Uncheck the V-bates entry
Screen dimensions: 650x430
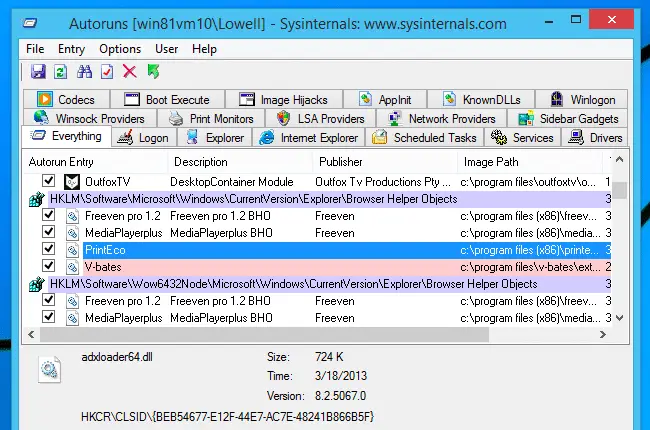[x=49, y=265]
